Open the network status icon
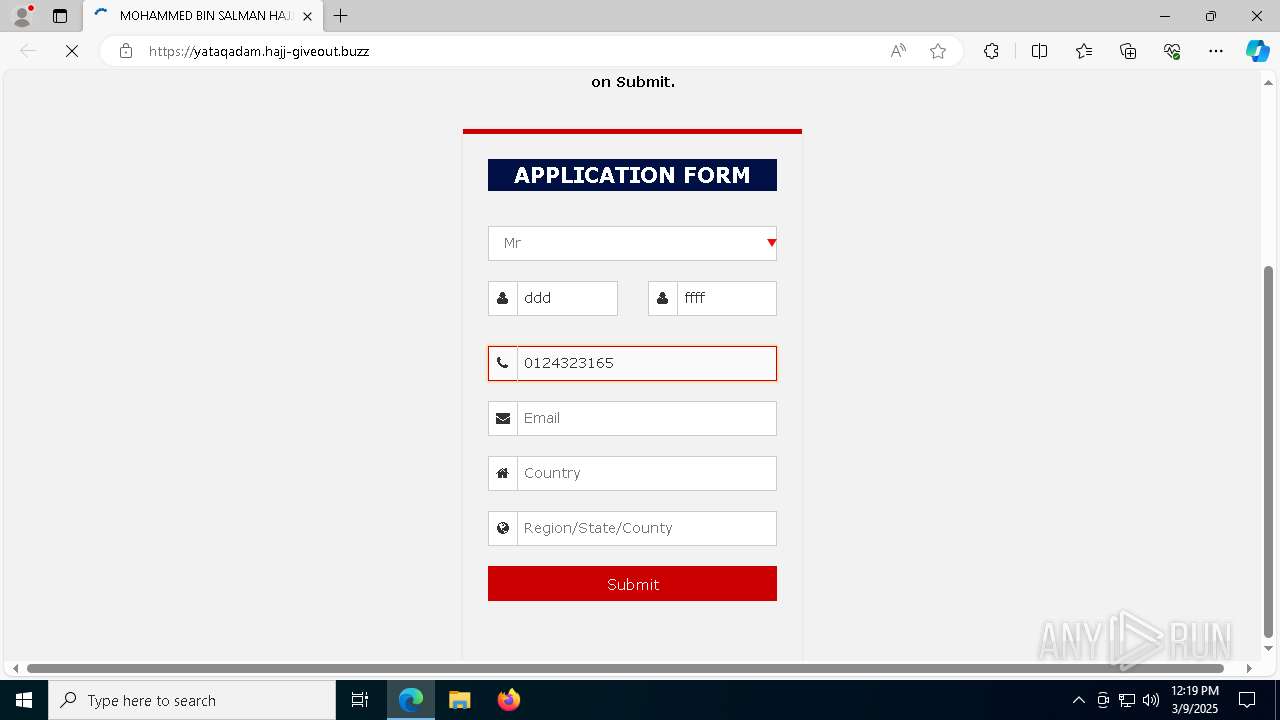This screenshot has width=1280, height=720. (1127, 700)
